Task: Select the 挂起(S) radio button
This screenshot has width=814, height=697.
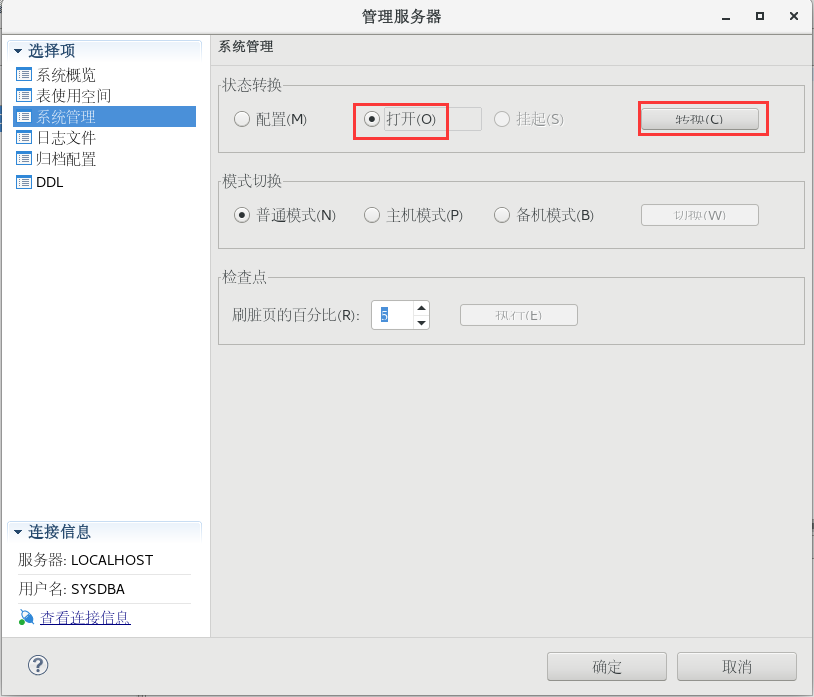Action: [501, 119]
